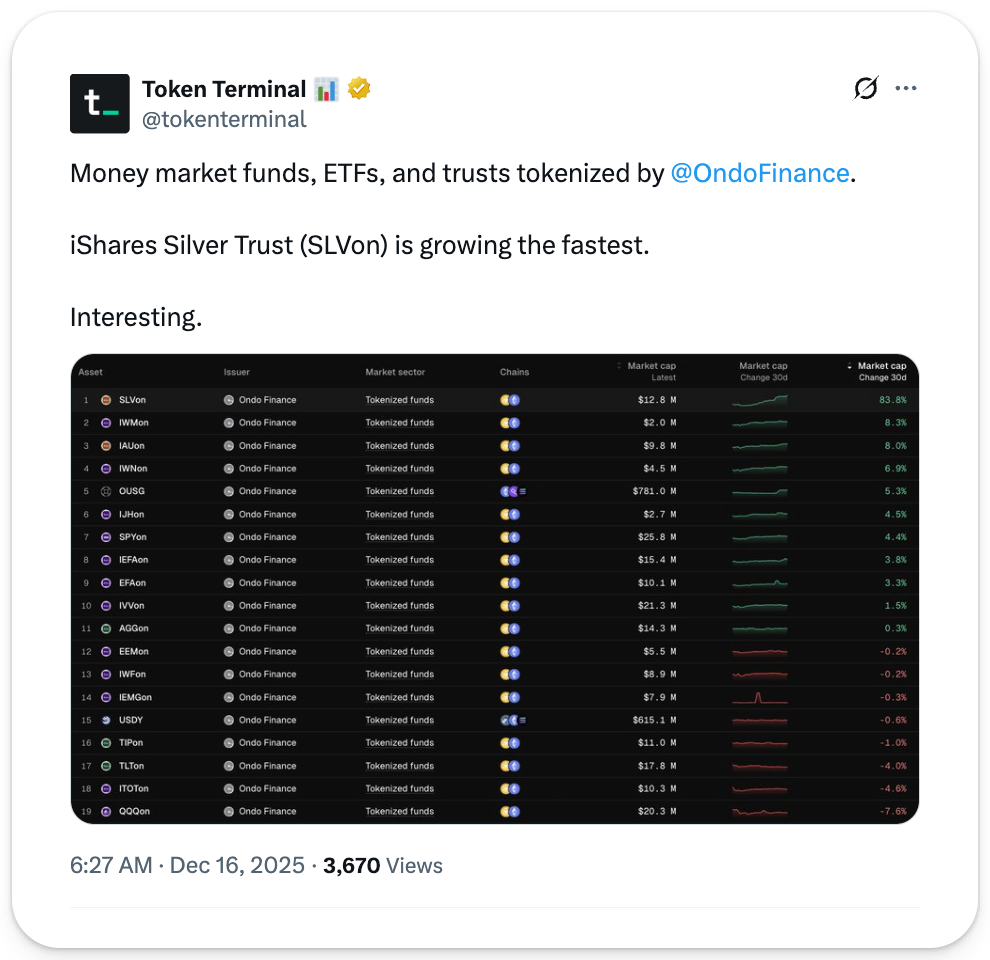Sort by Market cap Latest column
Viewport: 990px width, 960px height.
[x=650, y=371]
